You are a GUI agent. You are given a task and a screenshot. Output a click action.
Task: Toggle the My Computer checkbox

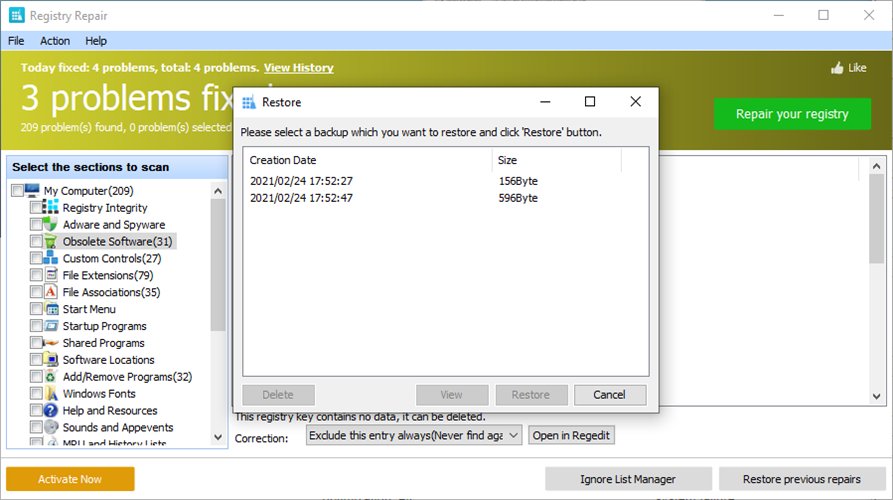(x=18, y=190)
